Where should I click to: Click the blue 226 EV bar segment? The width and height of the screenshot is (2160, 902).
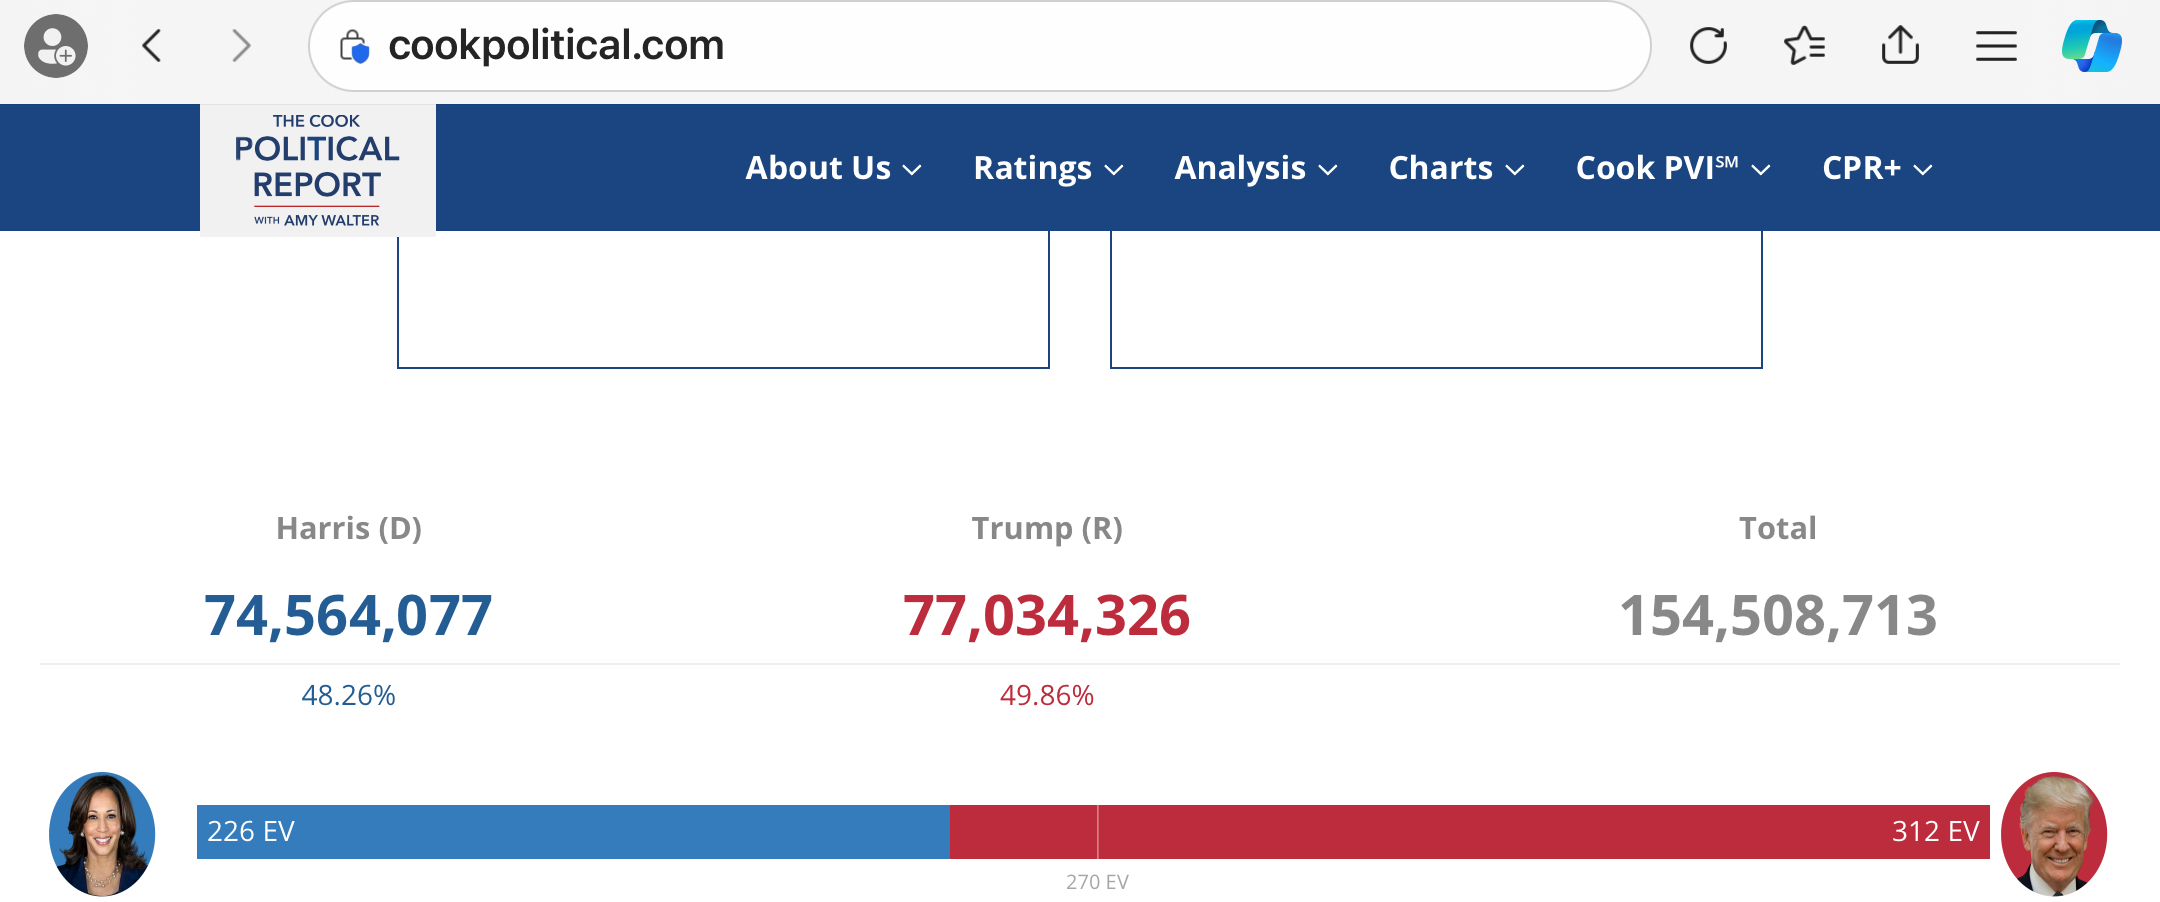click(573, 832)
